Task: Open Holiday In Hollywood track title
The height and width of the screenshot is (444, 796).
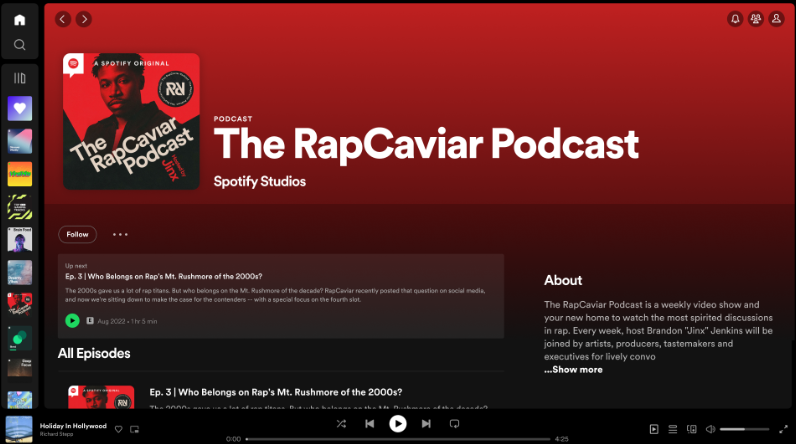Action: click(x=73, y=426)
